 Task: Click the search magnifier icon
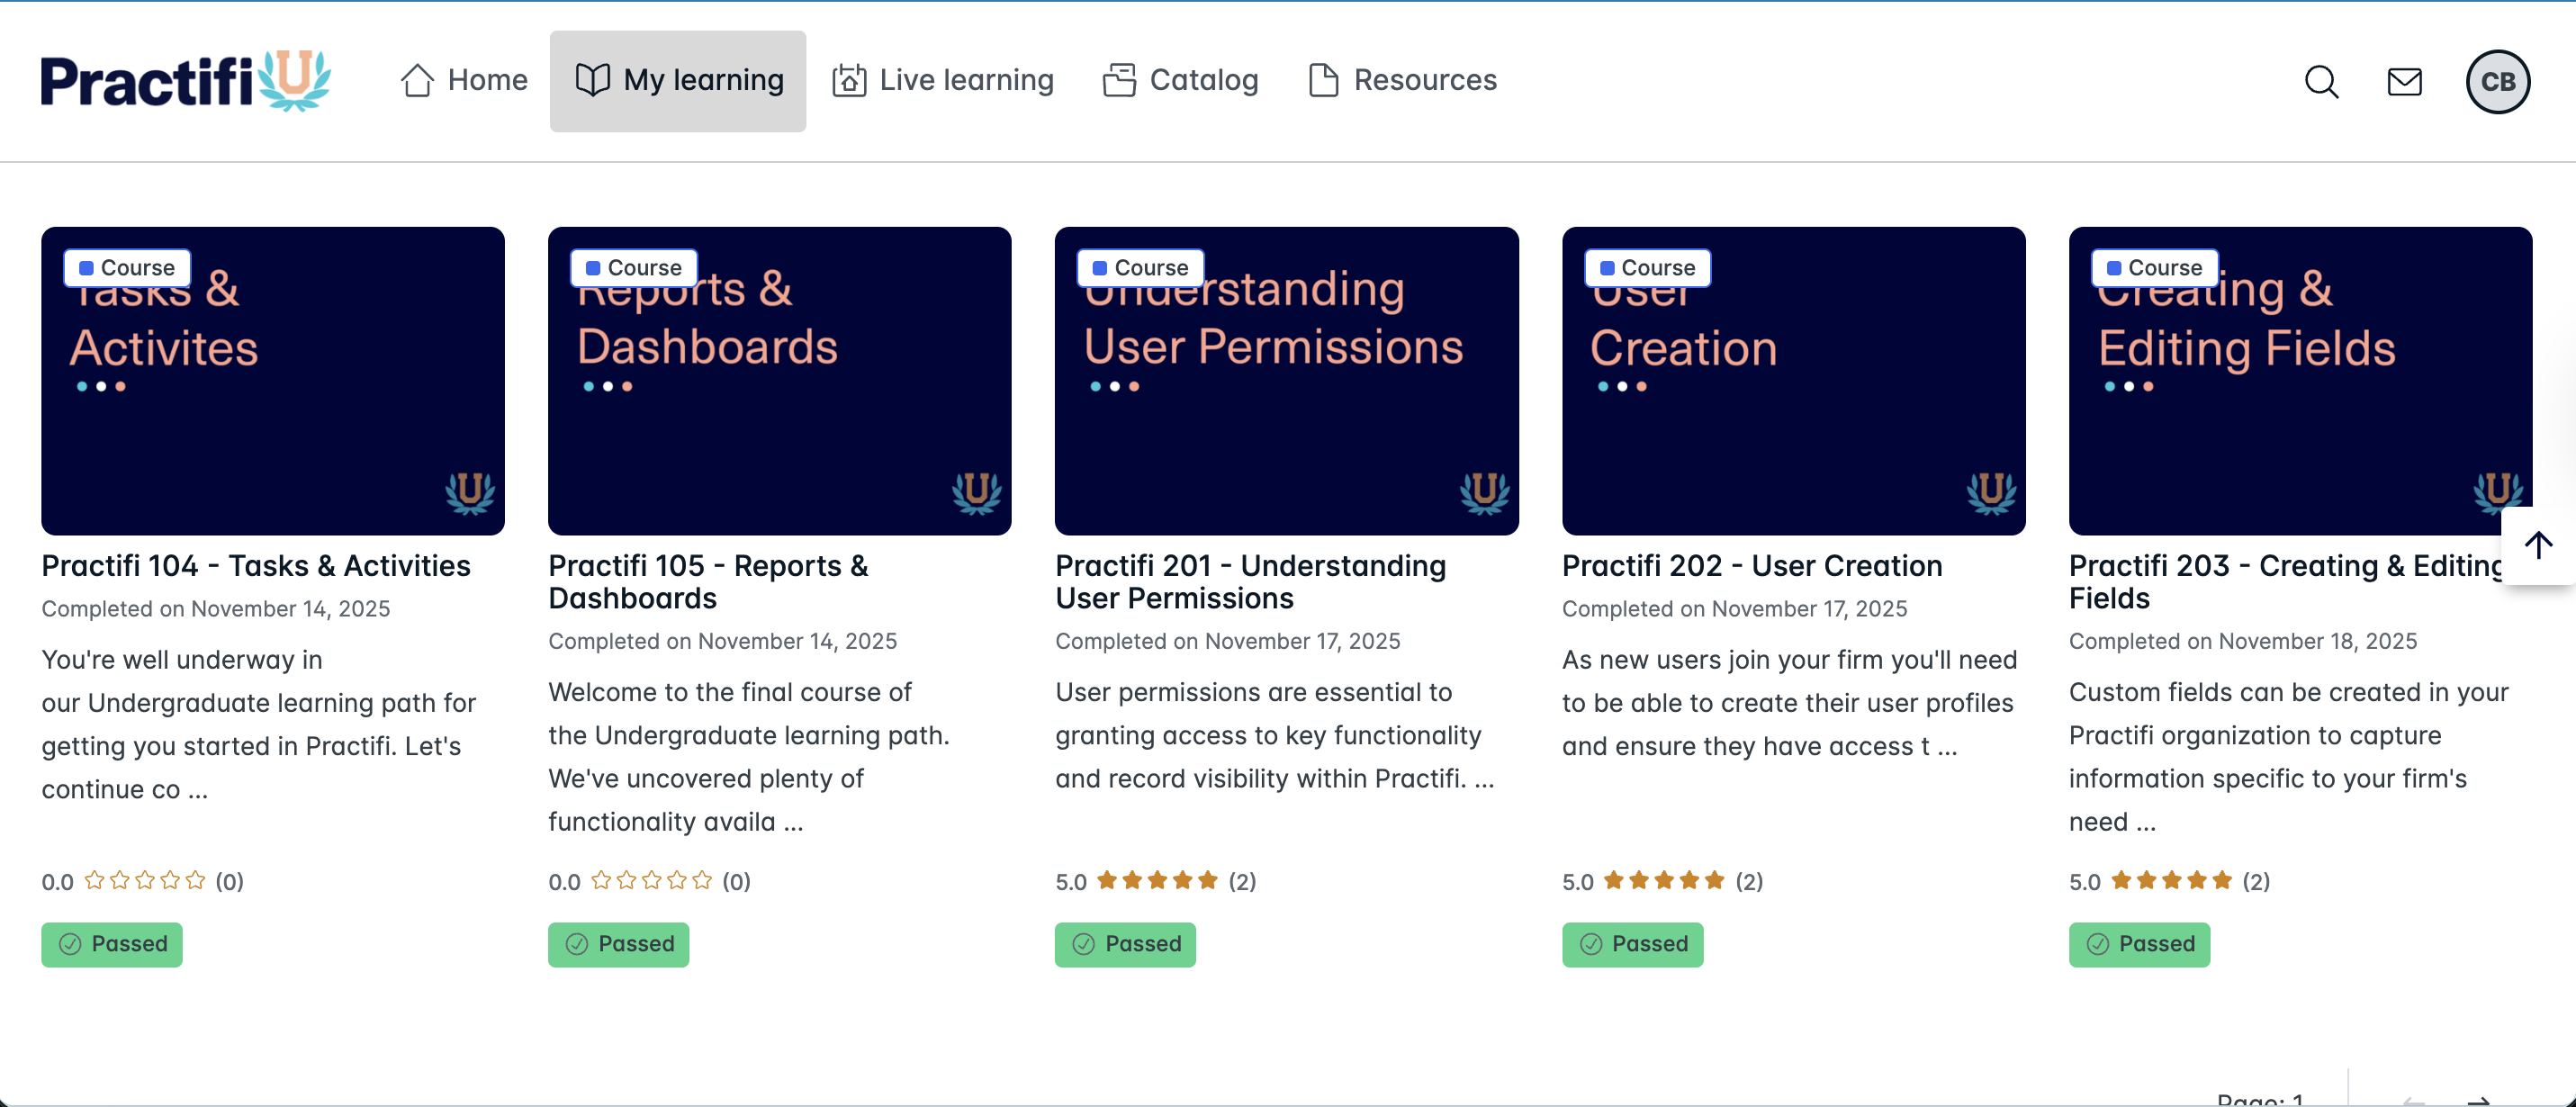[2321, 81]
